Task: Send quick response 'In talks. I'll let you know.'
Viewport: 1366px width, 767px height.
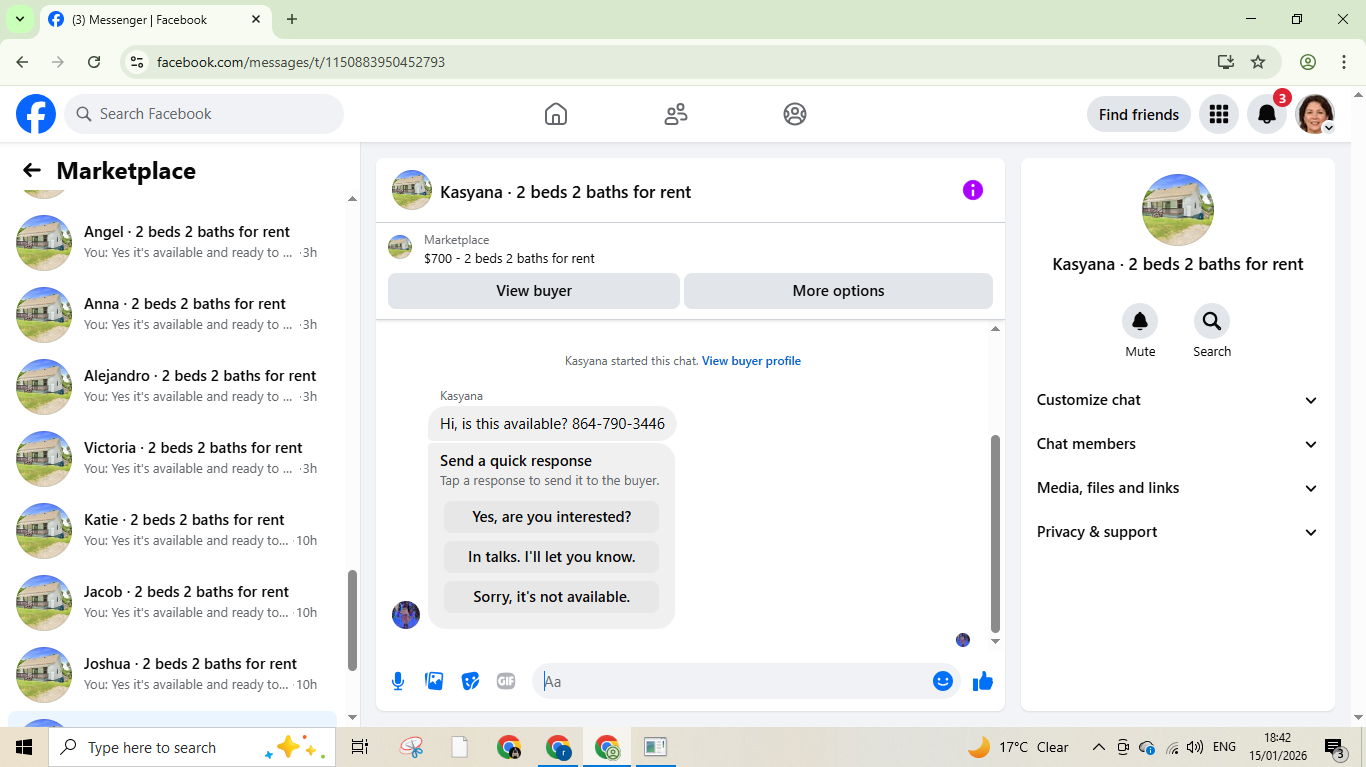Action: (551, 557)
